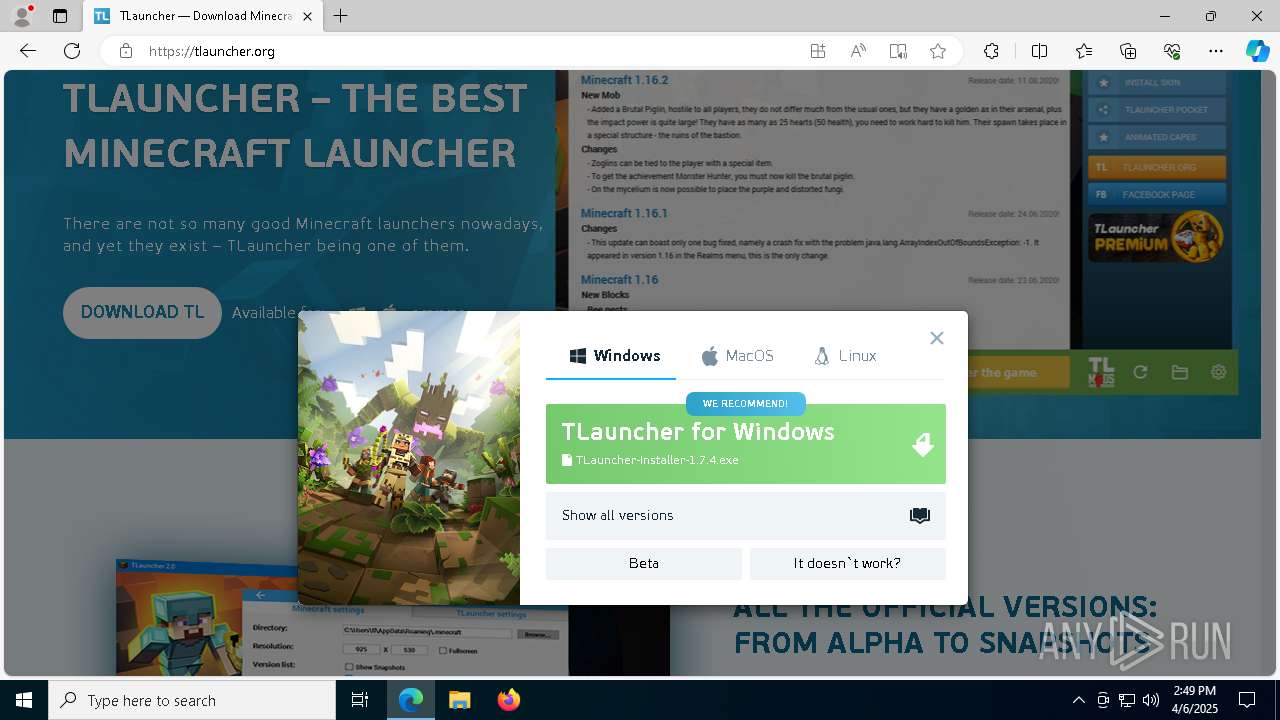Viewport: 1280px width, 720px height.
Task: Open a new browser tab
Action: [x=341, y=16]
